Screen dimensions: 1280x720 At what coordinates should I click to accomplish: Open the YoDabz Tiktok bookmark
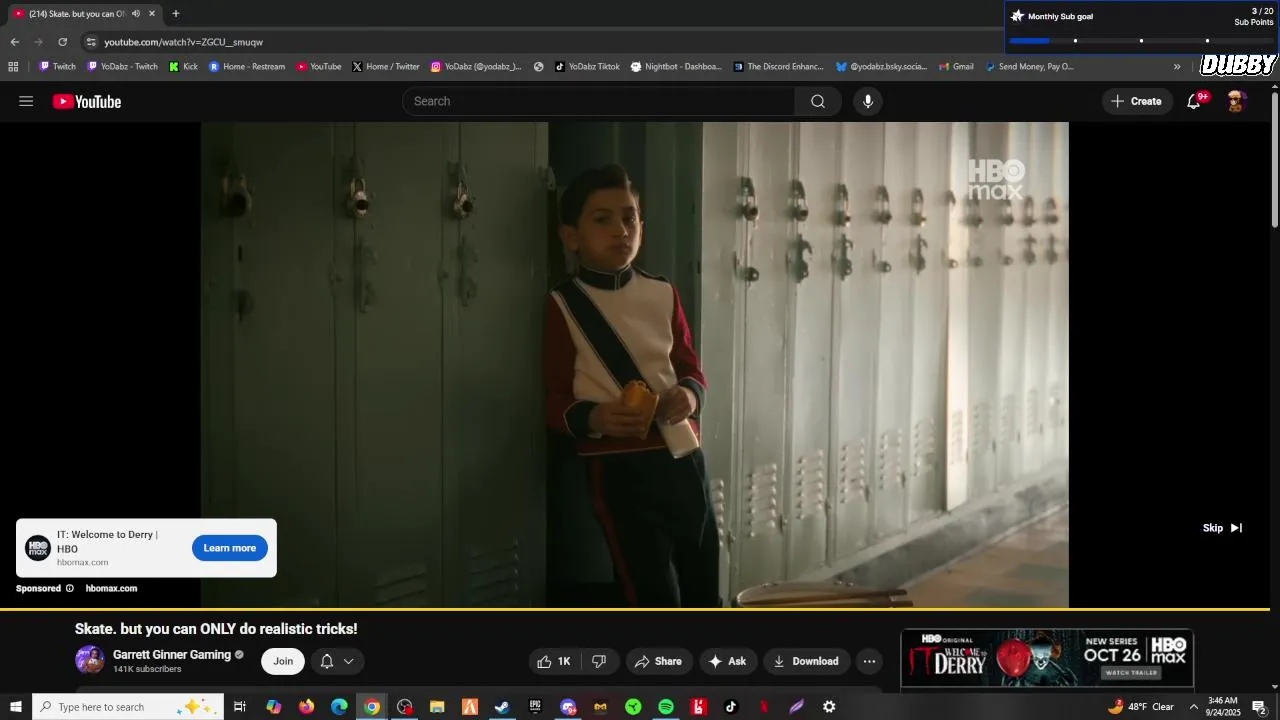pos(587,67)
